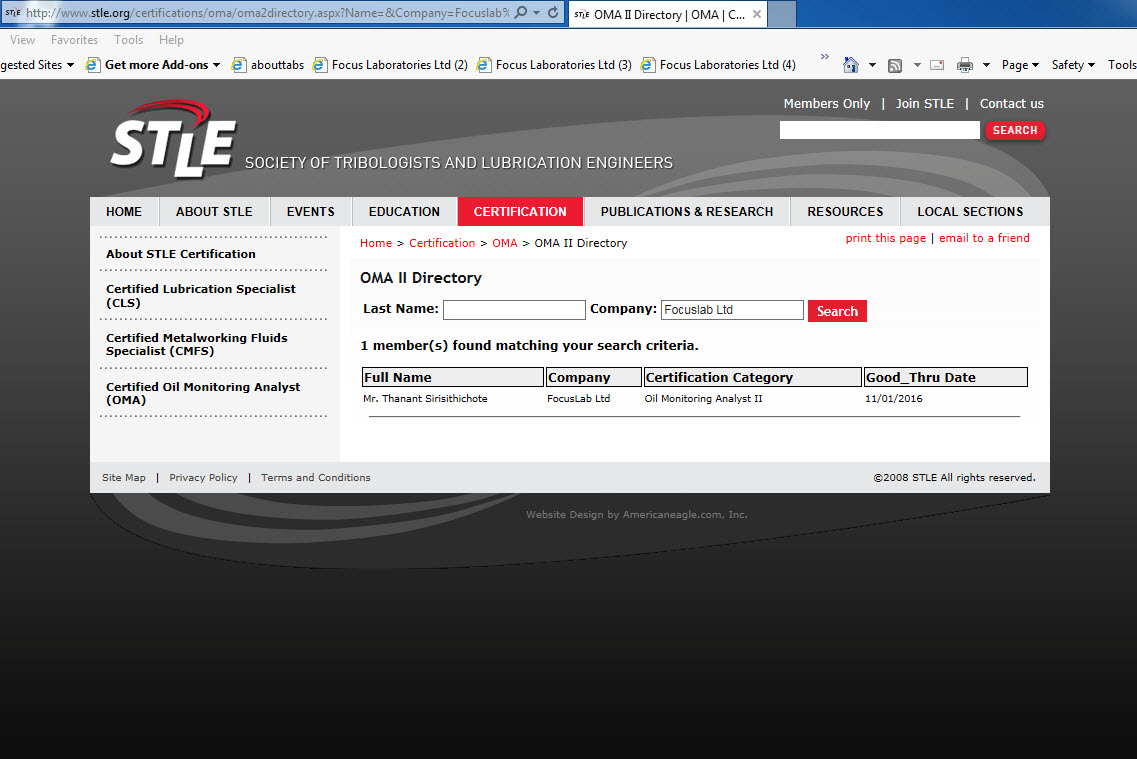The width and height of the screenshot is (1137, 759).
Task: Click the Focus Laboratories Ltd (3) favorite icon
Action: pyautogui.click(x=484, y=65)
